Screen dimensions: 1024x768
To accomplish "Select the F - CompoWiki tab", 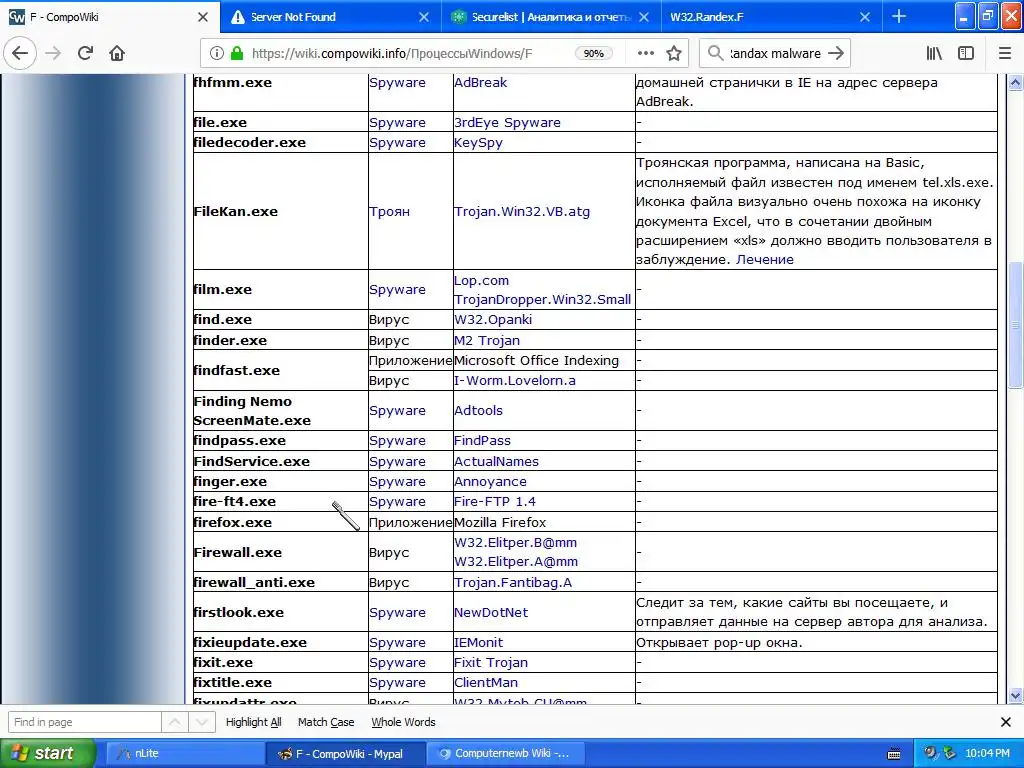I will tap(110, 17).
